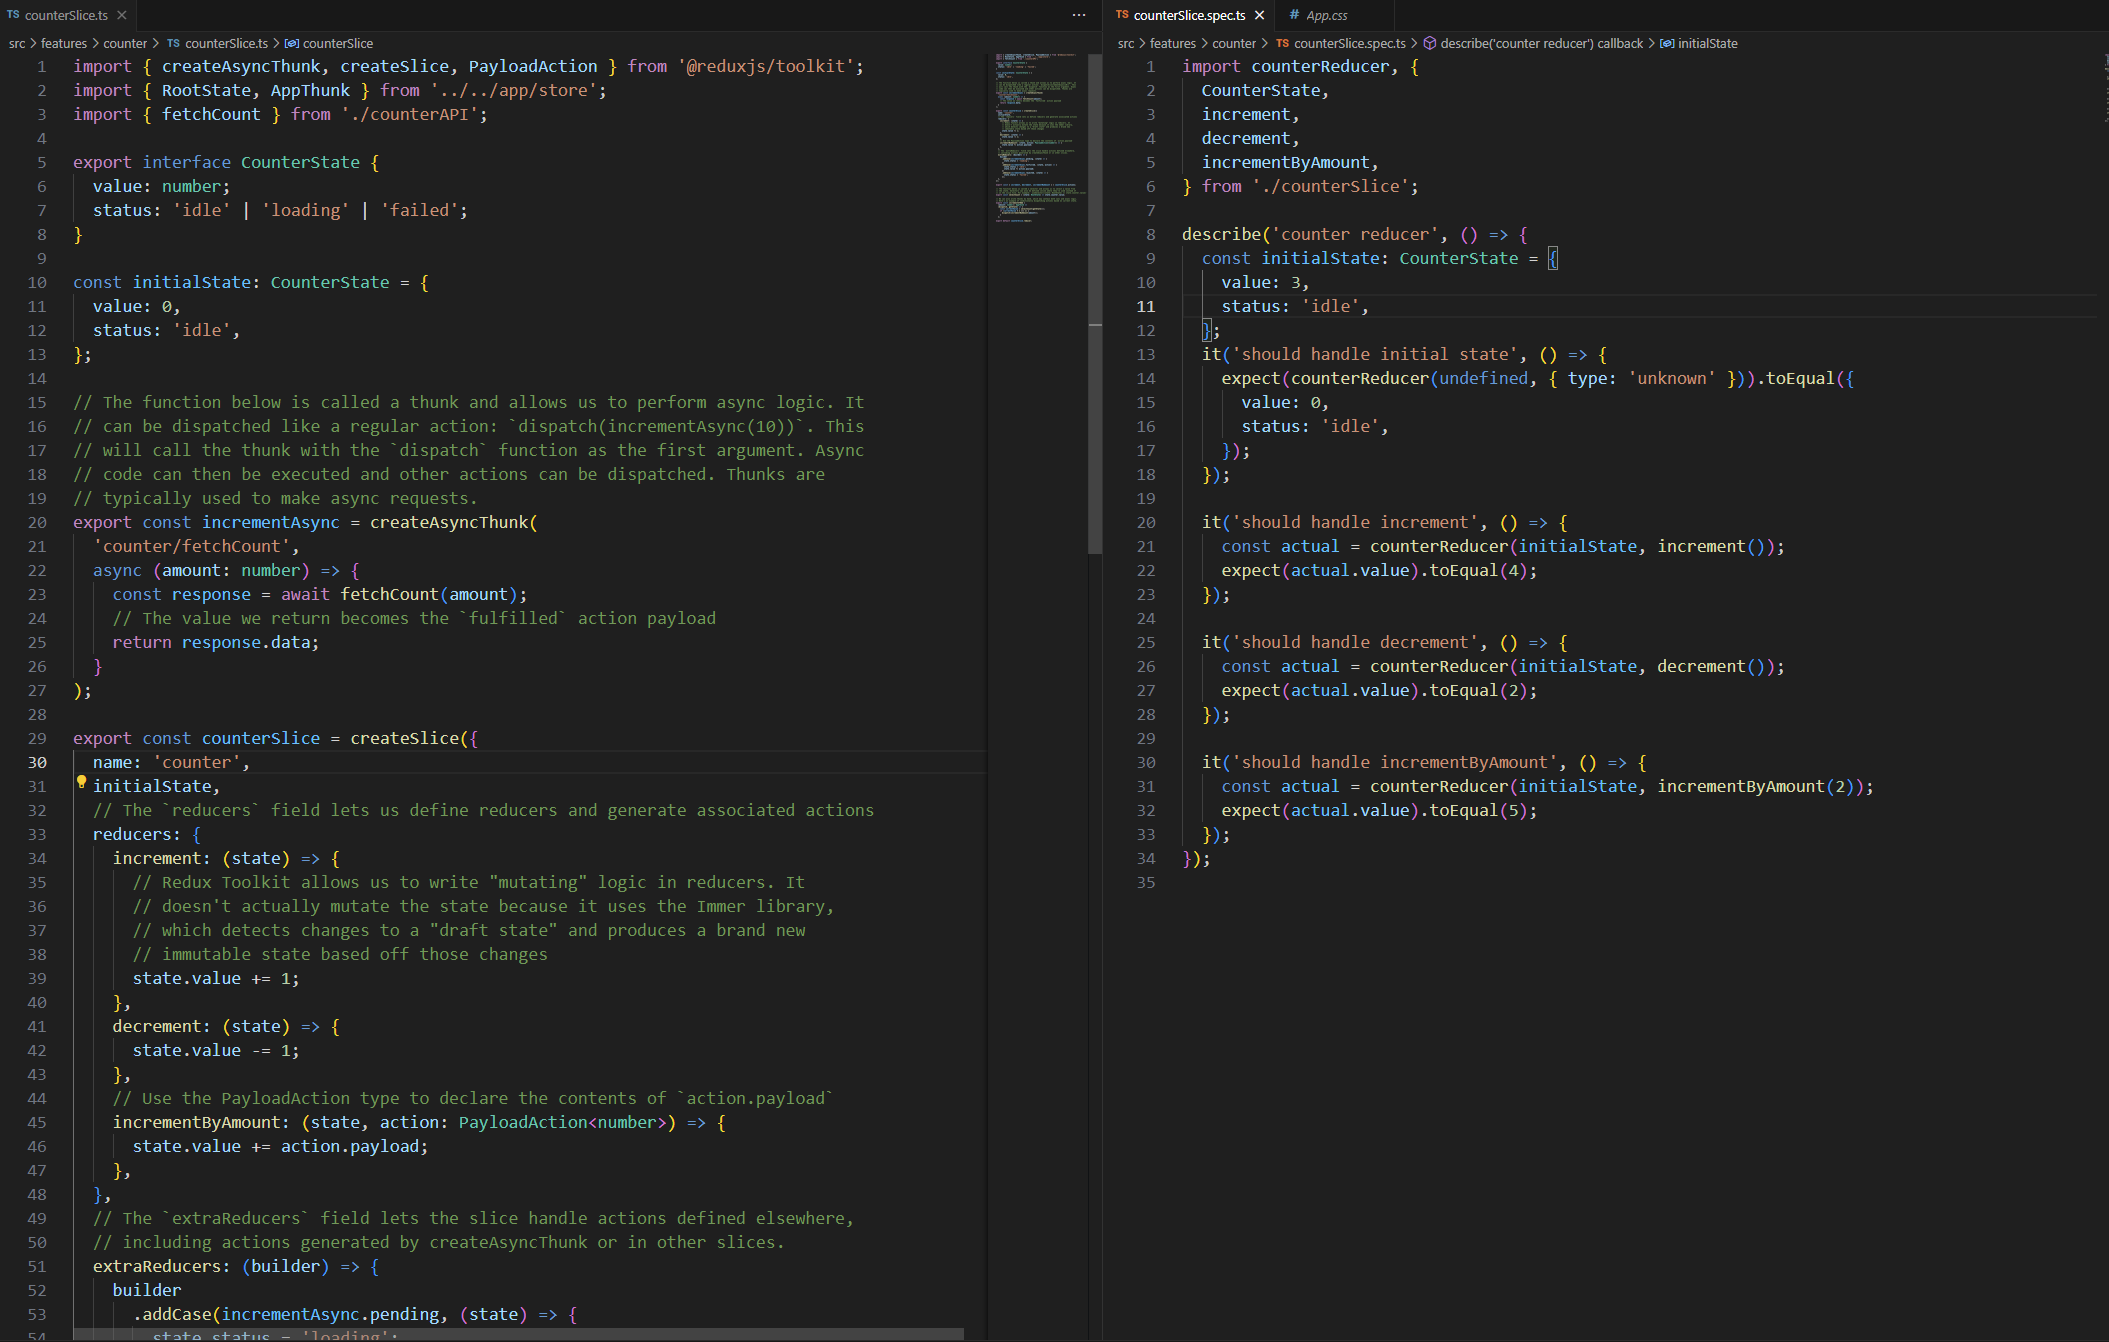The height and width of the screenshot is (1342, 2109).
Task: Click 'state.value -= 1;' statement
Action: 216,1050
